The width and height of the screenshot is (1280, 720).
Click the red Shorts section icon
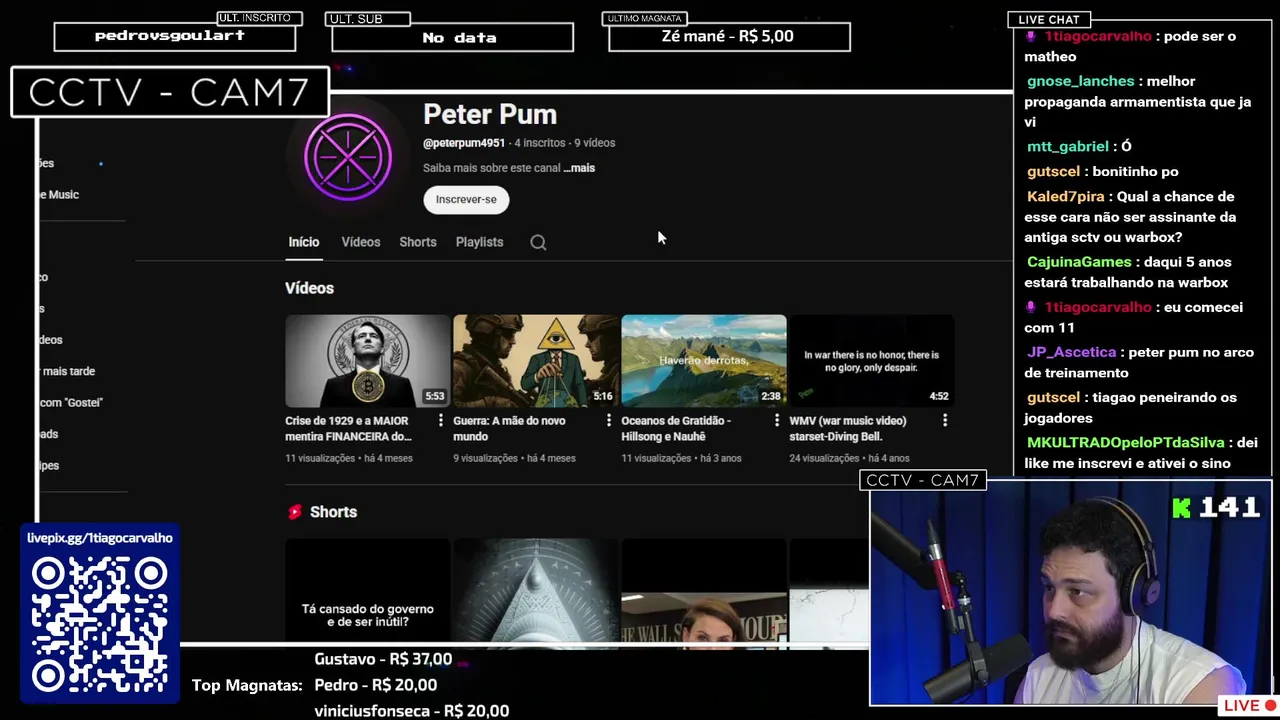click(294, 512)
